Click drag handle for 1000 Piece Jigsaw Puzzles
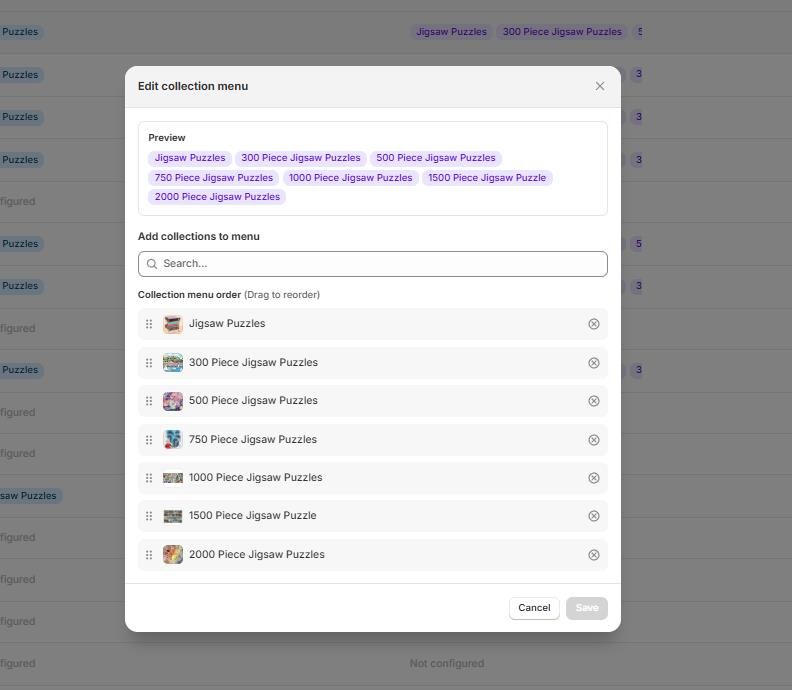This screenshot has width=792, height=690. coord(149,478)
